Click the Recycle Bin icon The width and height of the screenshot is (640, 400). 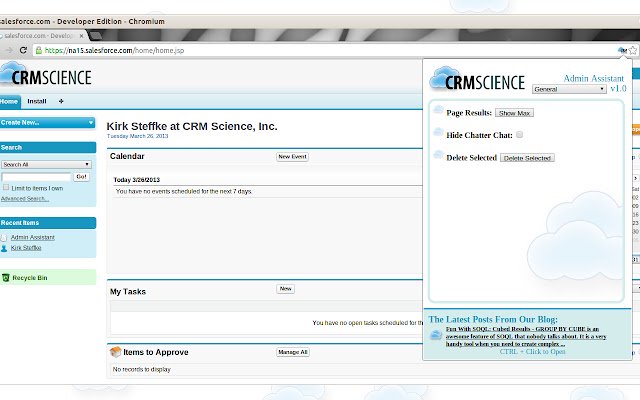6,278
